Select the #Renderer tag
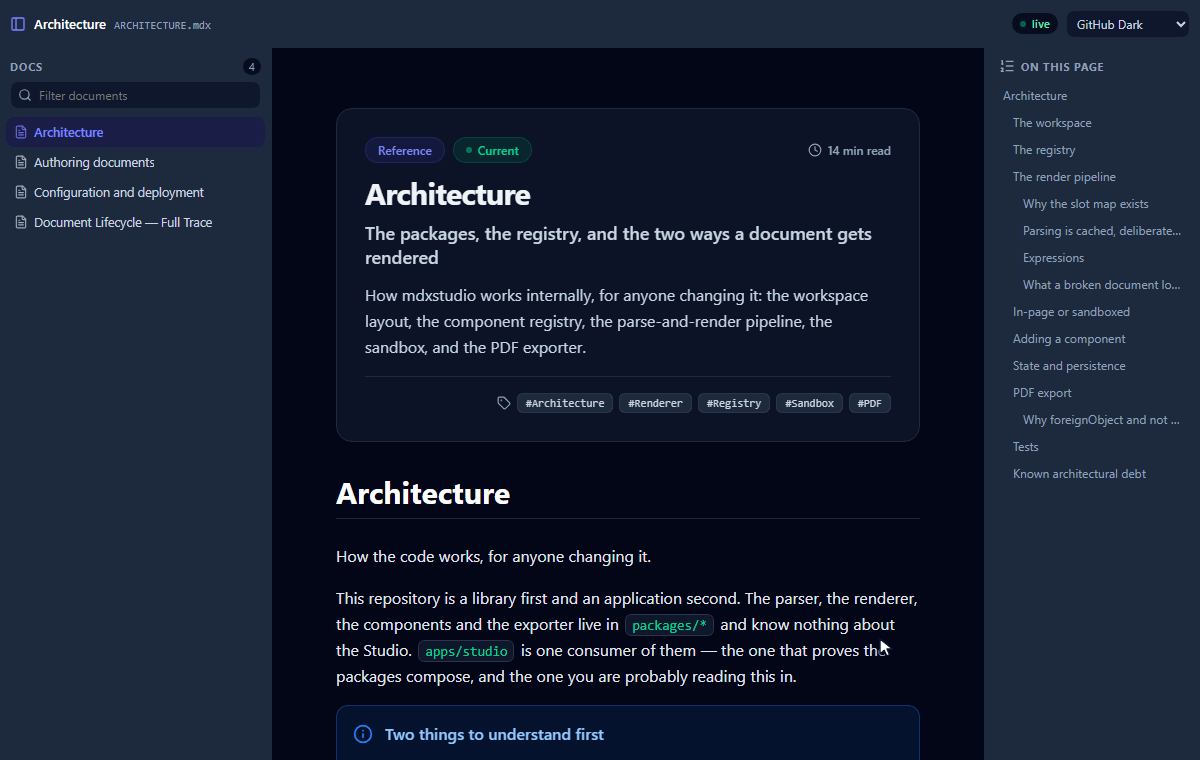Image resolution: width=1200 pixels, height=760 pixels. 655,403
